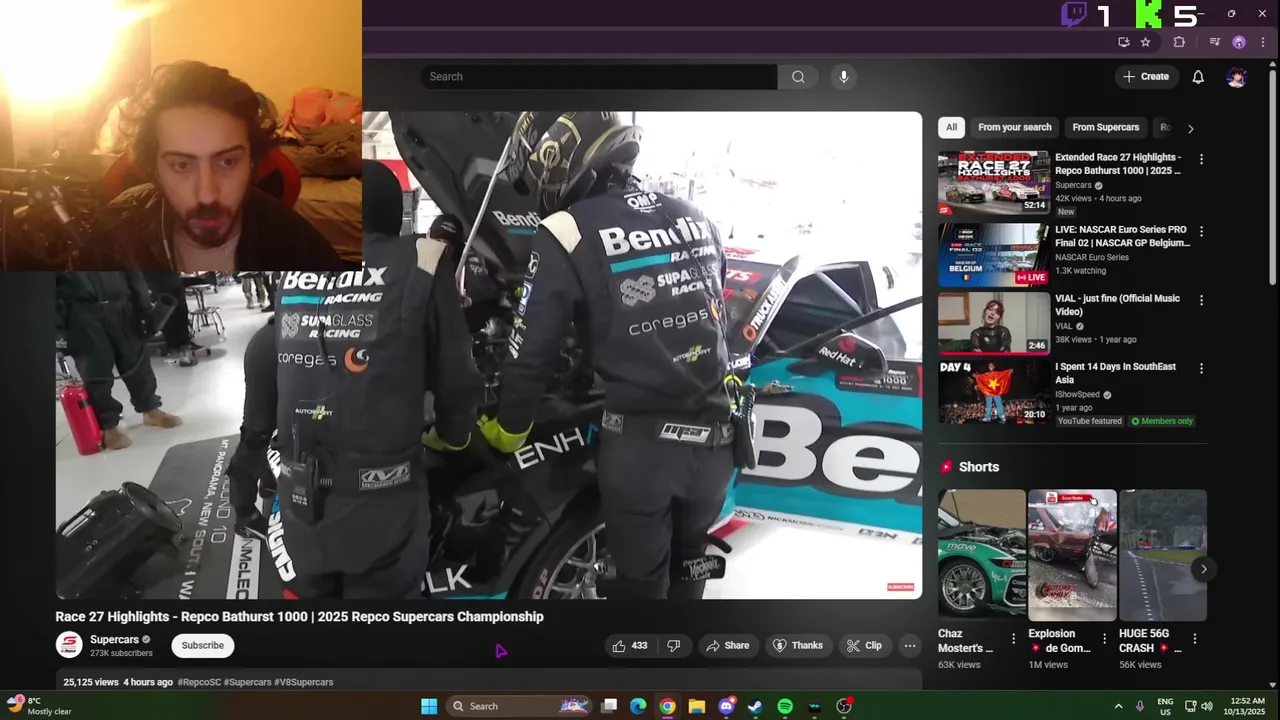Subscribe to the Supercars channel
The image size is (1280, 720).
[203, 646]
